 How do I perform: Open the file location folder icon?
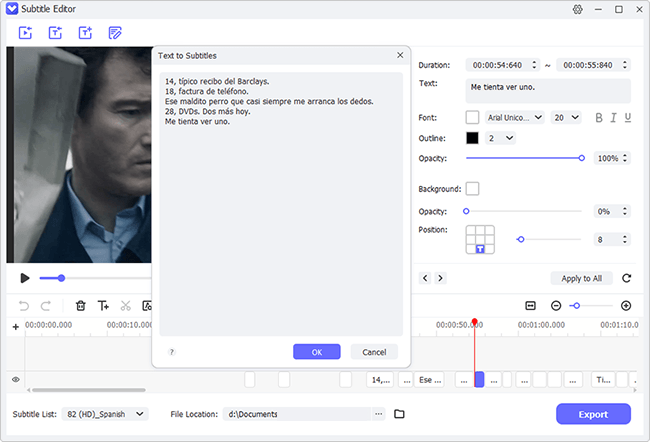[x=399, y=414]
